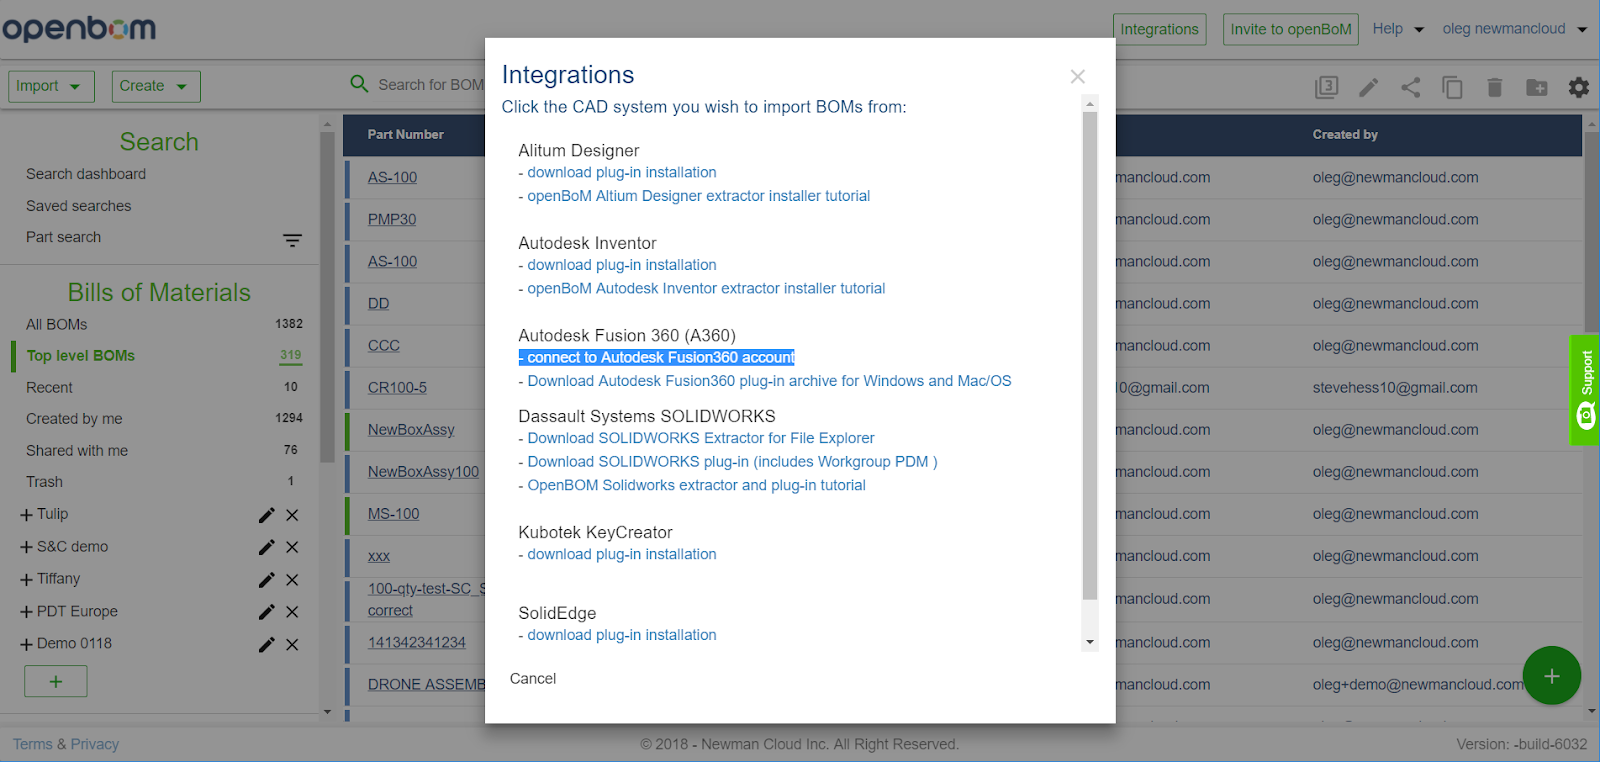The image size is (1600, 762).
Task: Remove the PDT Europe folder X icon
Action: [x=292, y=612]
